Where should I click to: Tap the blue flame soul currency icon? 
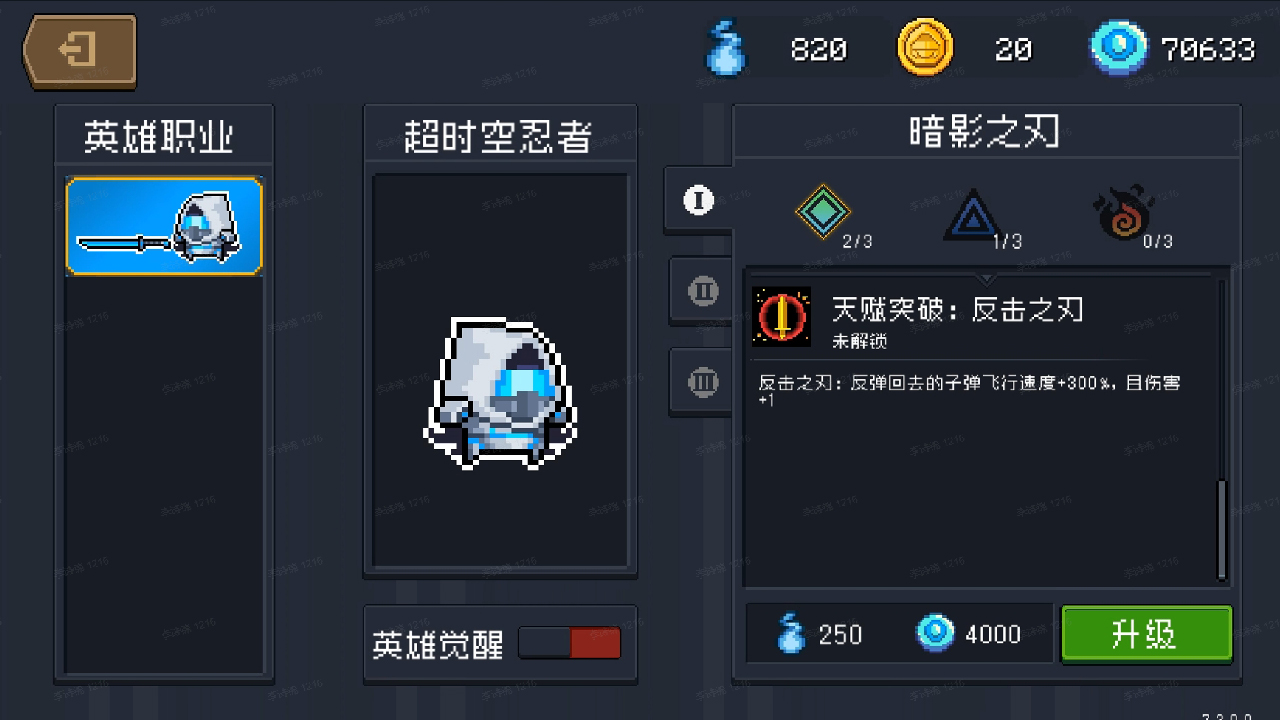click(x=724, y=47)
